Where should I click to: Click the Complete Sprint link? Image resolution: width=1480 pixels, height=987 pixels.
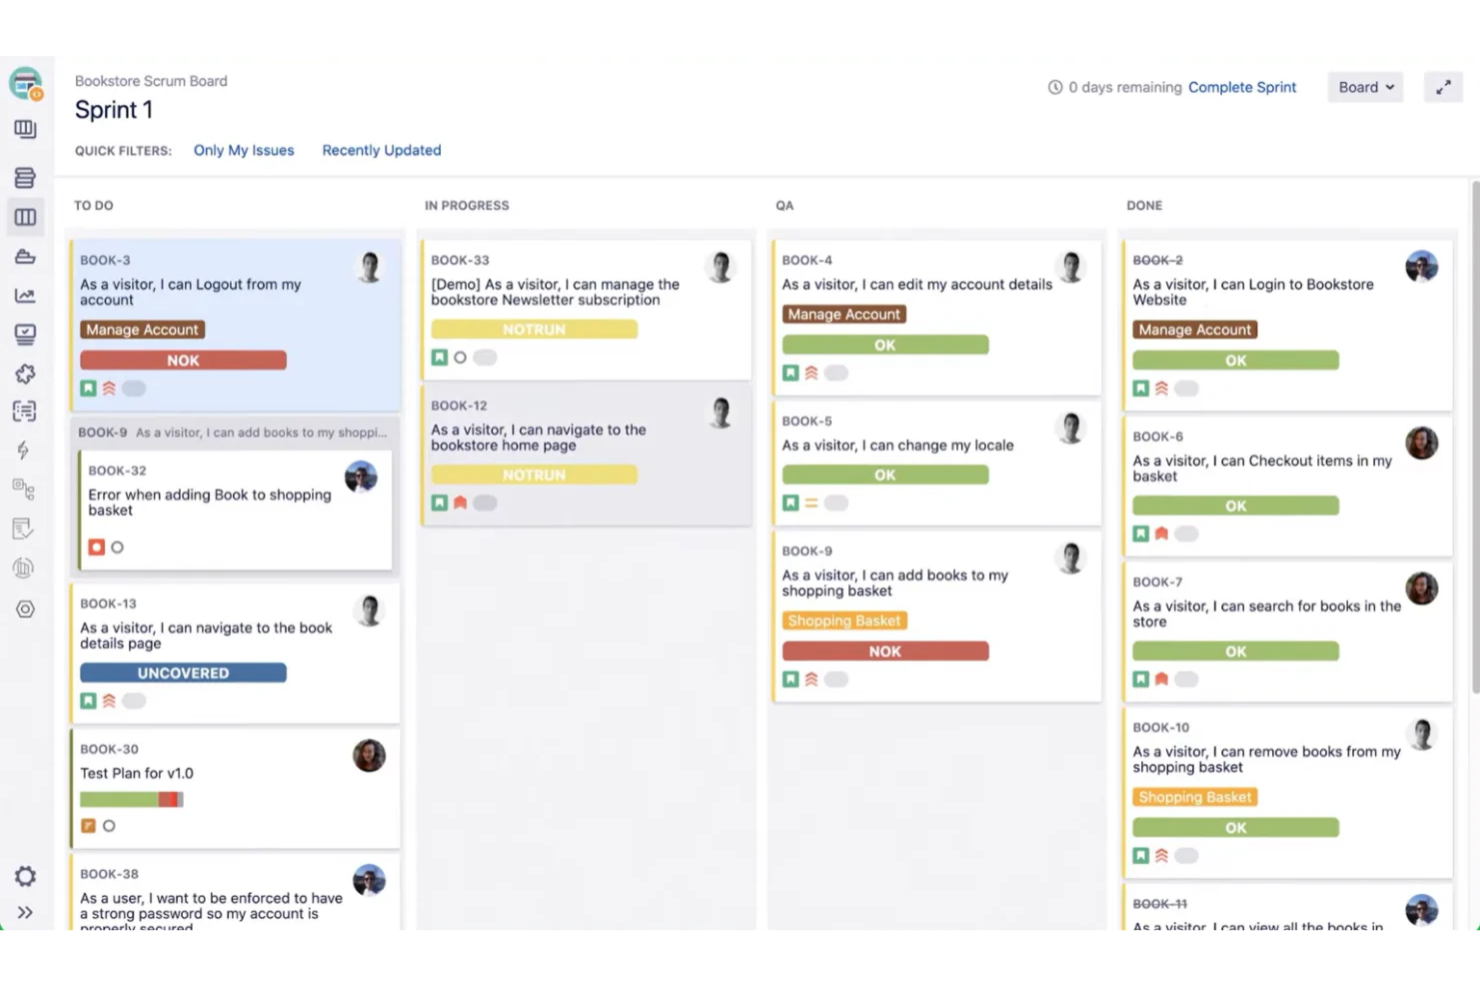[x=1242, y=87]
